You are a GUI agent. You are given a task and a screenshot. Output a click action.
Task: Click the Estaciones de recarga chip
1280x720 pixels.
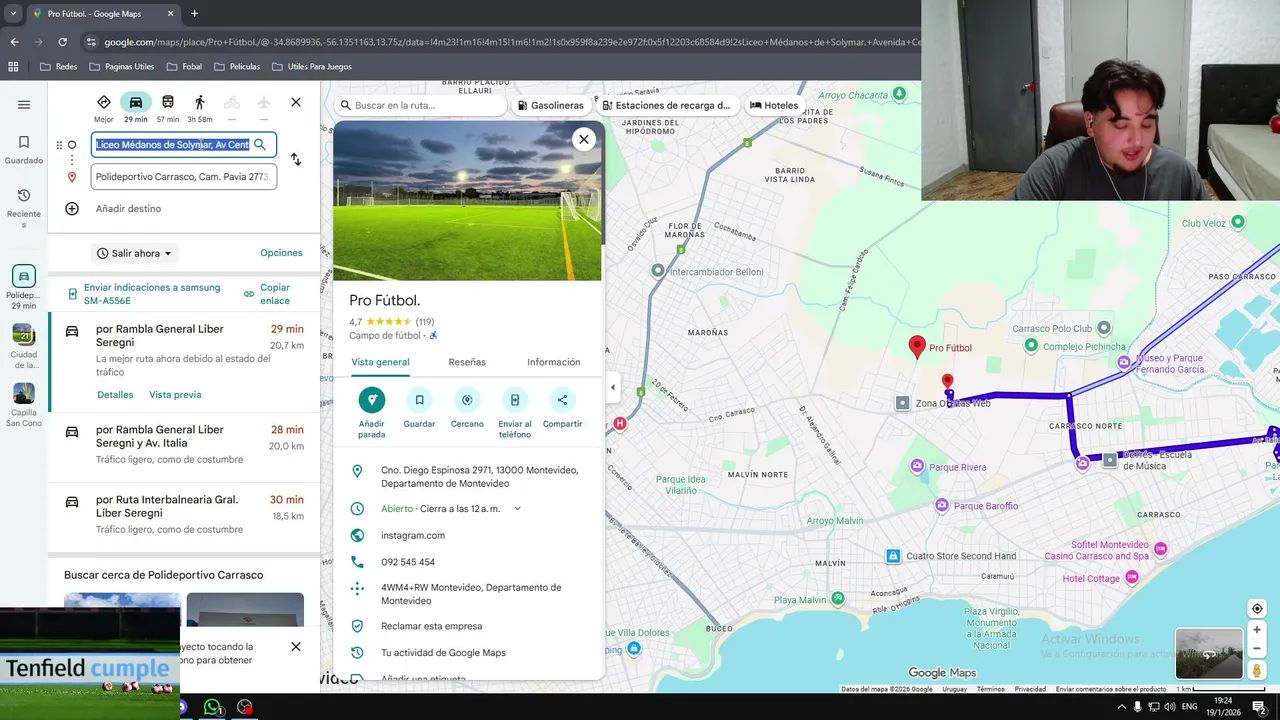point(666,105)
